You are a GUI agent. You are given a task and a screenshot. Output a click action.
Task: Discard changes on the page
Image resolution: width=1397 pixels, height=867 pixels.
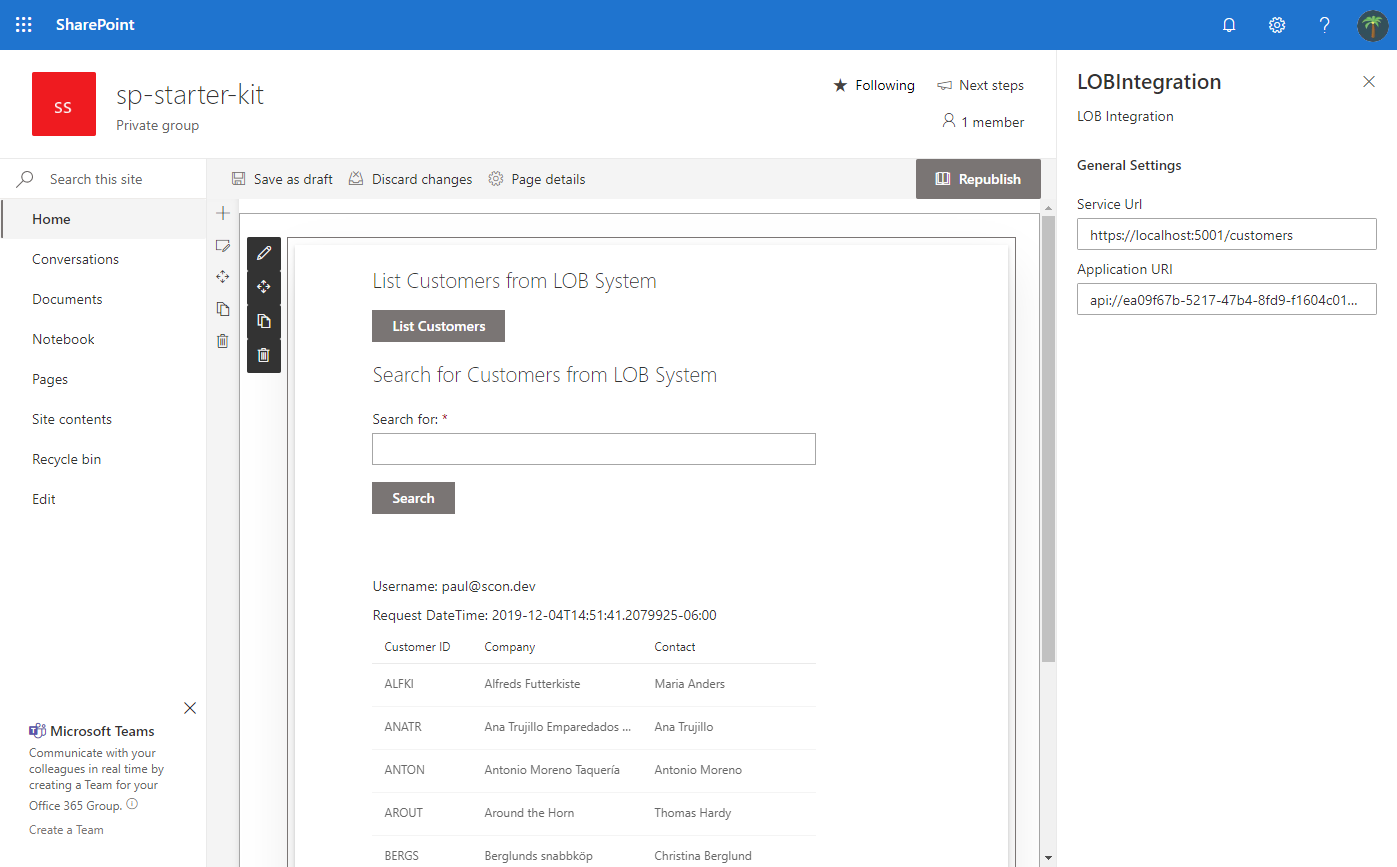410,179
